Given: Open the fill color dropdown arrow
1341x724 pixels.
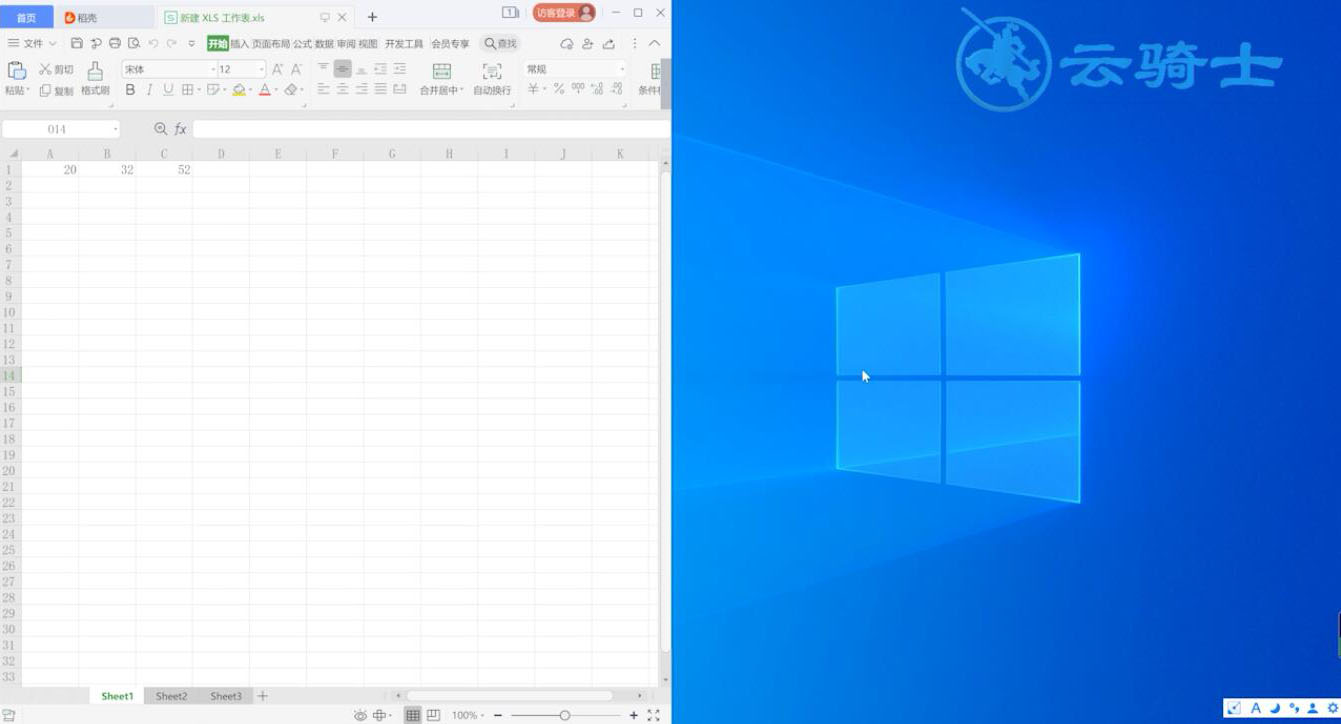Looking at the screenshot, I should (251, 90).
